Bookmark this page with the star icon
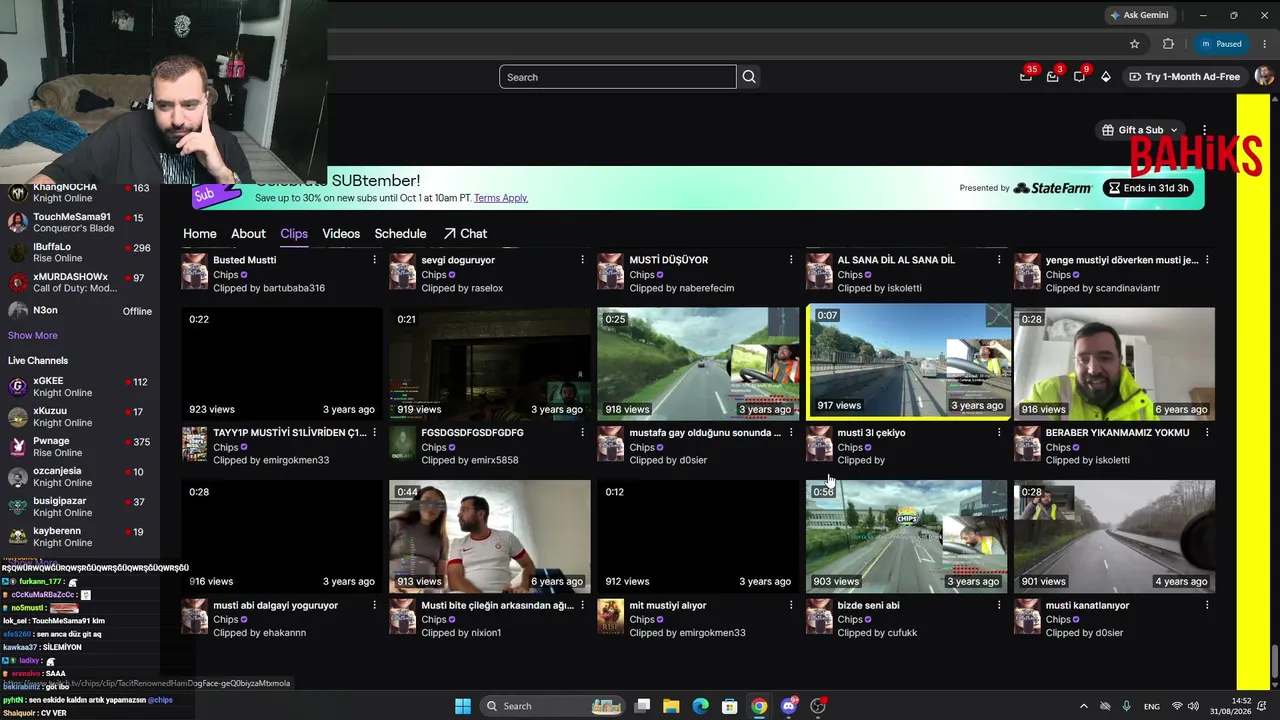 click(x=1134, y=44)
